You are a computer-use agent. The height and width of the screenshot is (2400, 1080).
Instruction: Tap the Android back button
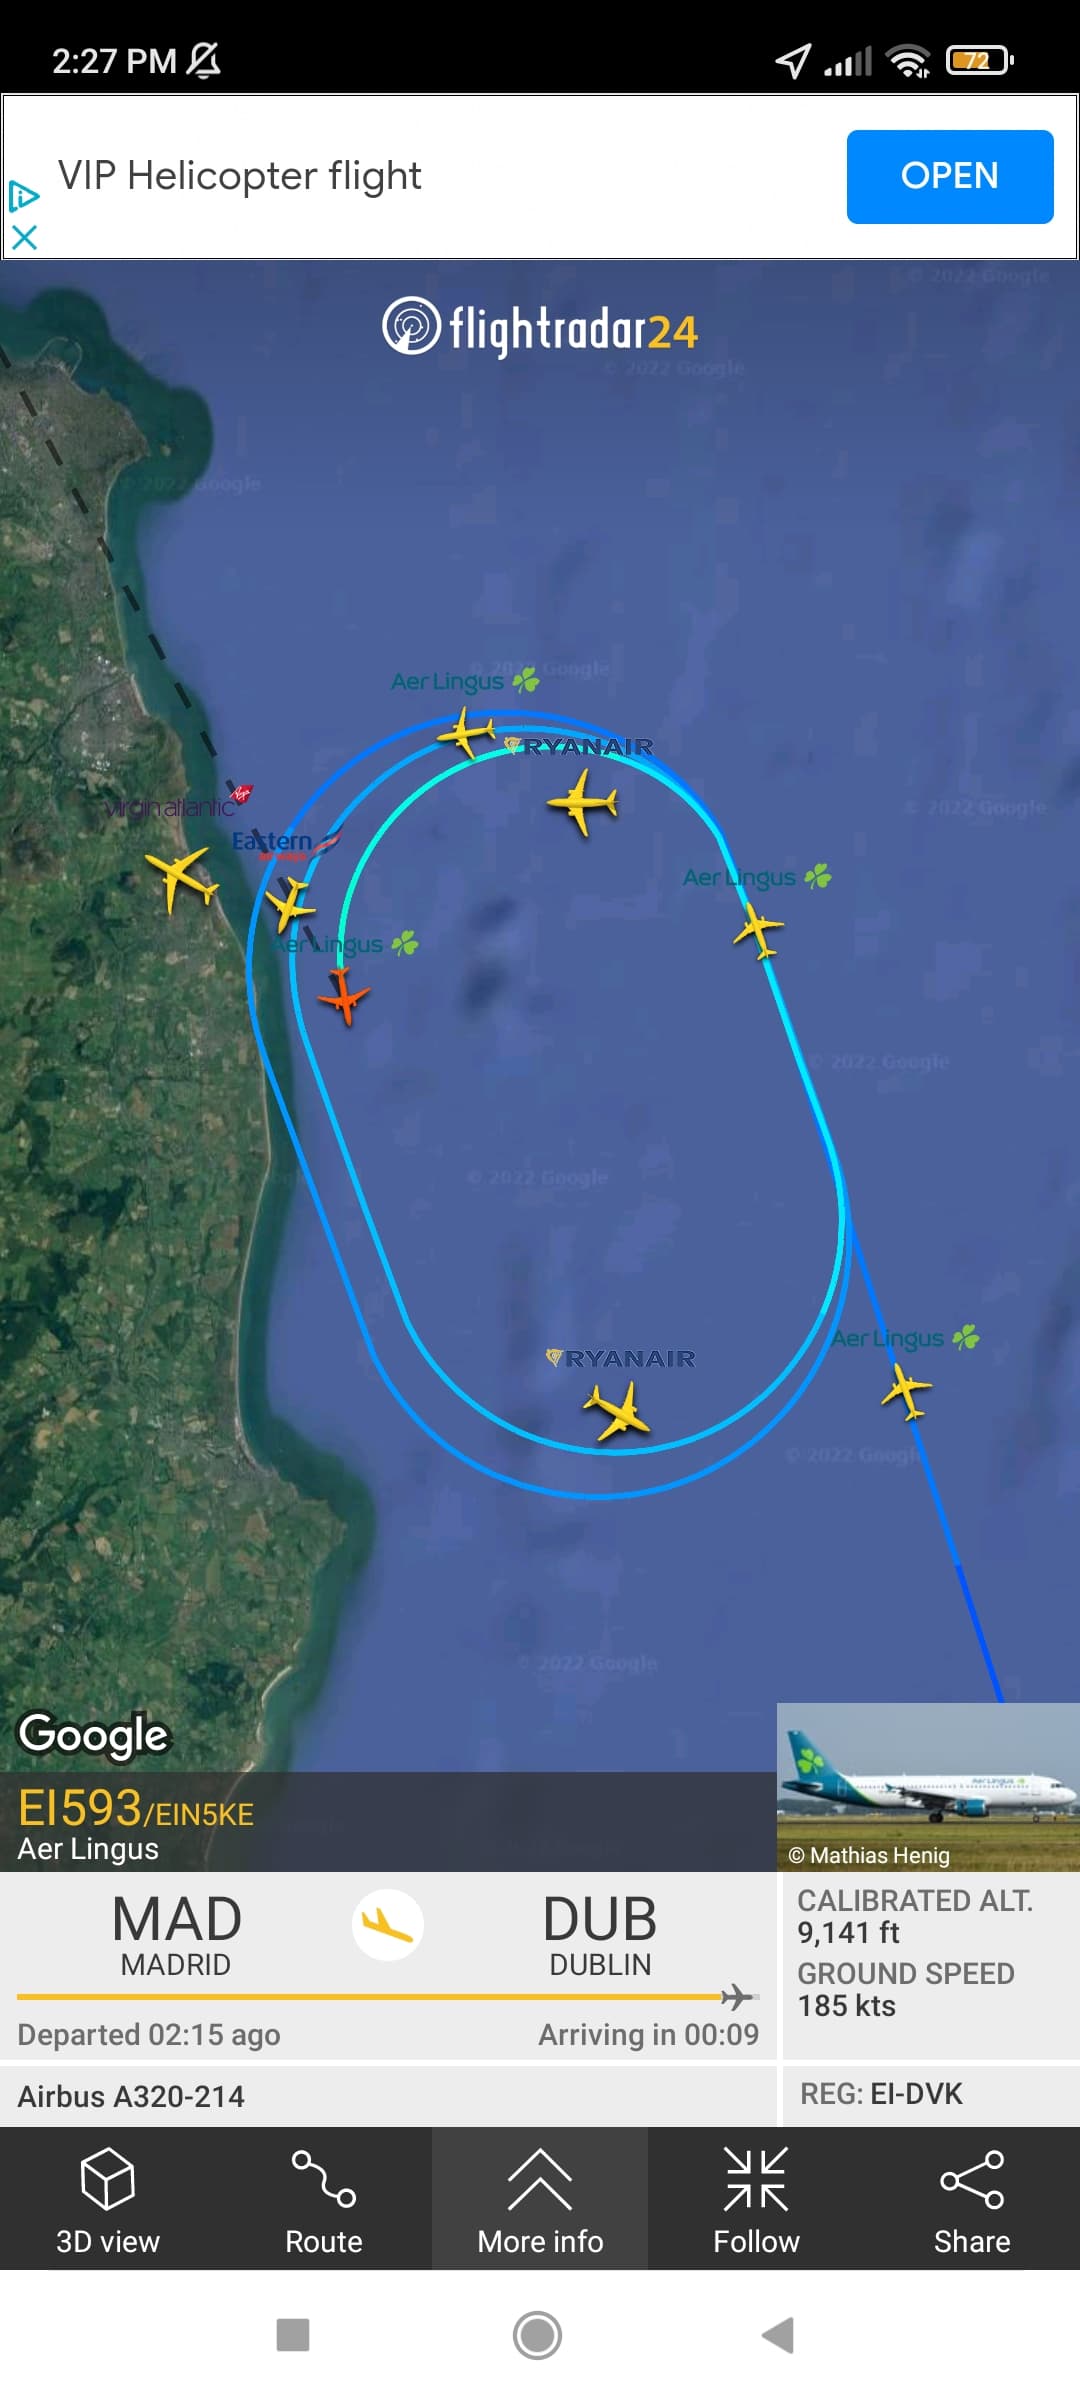pos(778,2336)
